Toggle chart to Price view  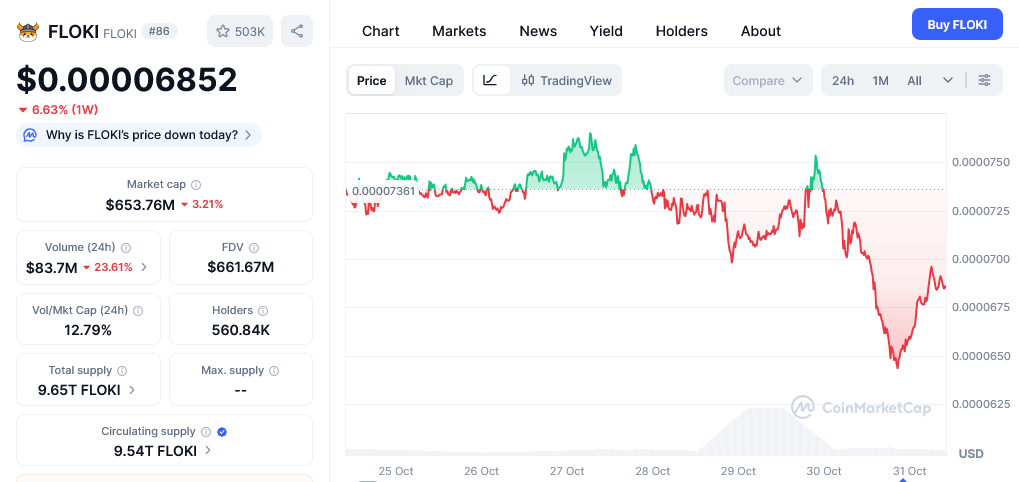(x=371, y=80)
